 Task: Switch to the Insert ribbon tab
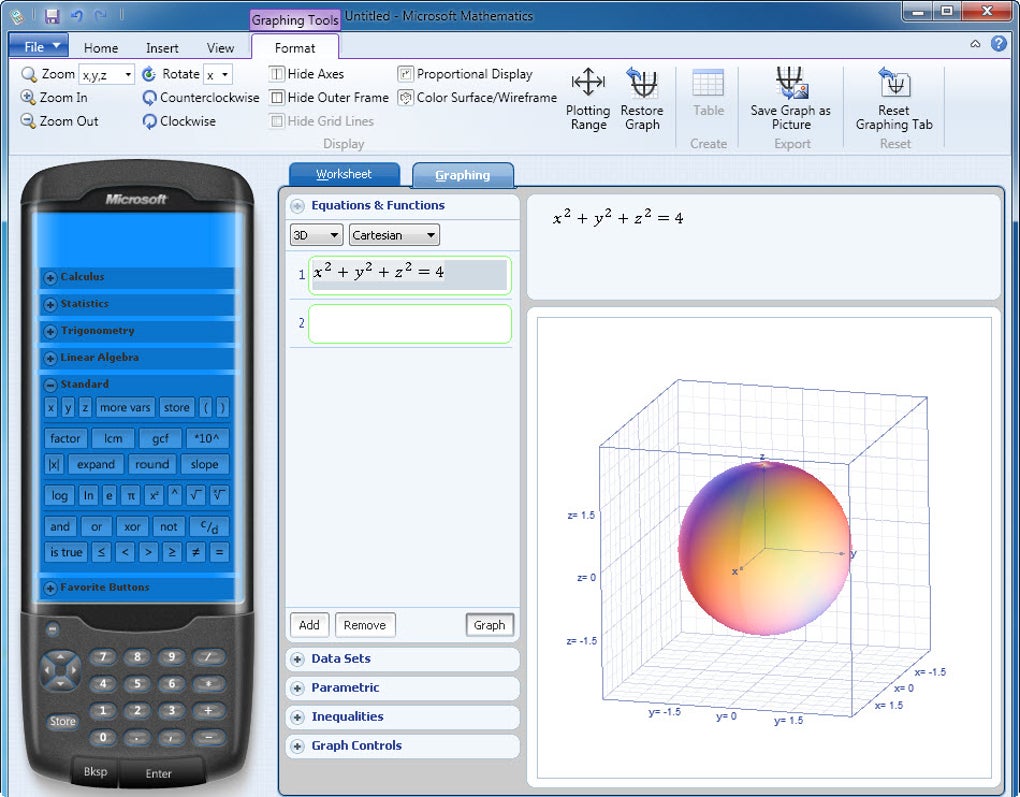(162, 48)
